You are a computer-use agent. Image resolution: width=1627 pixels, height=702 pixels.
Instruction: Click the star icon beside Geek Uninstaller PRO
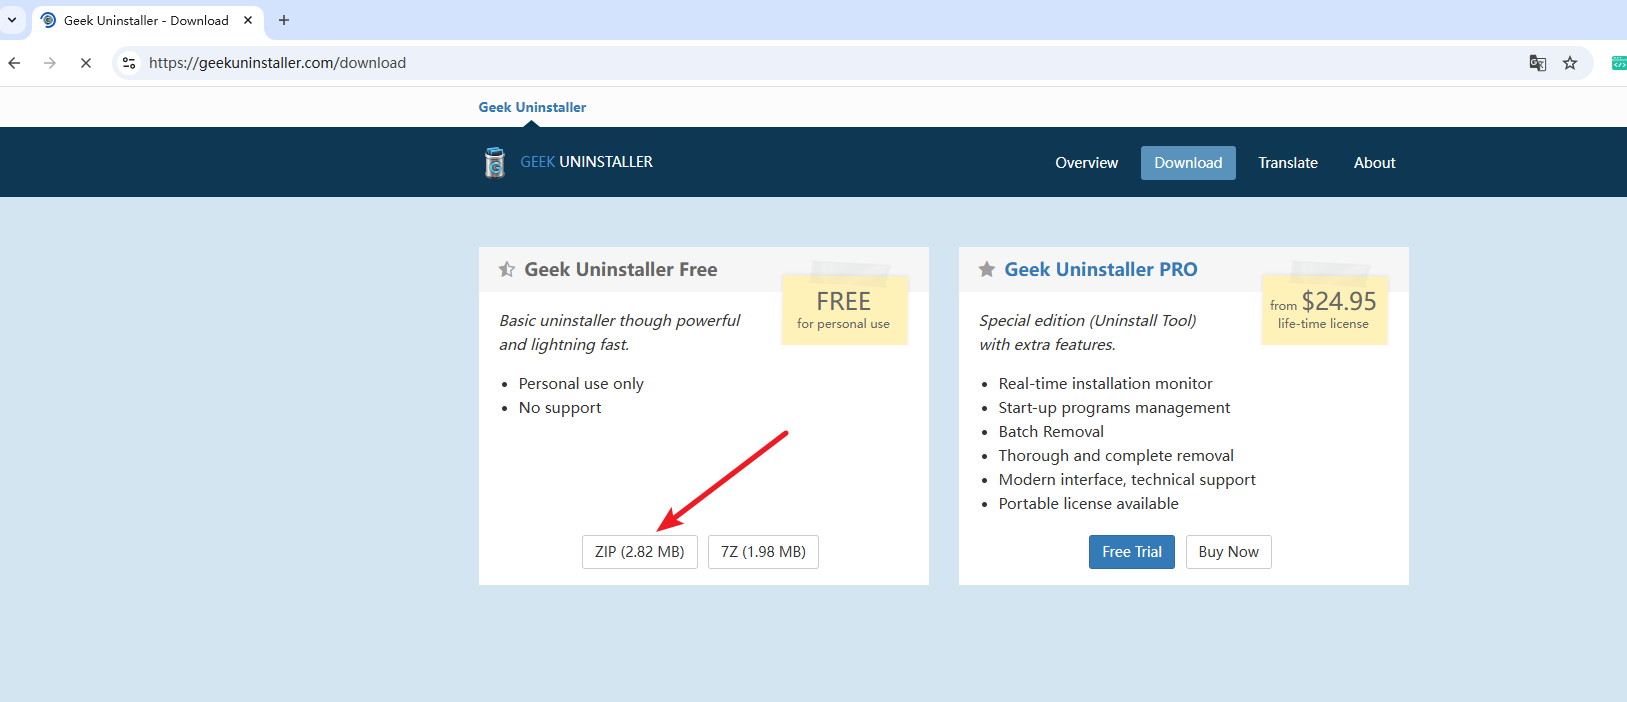click(x=987, y=269)
